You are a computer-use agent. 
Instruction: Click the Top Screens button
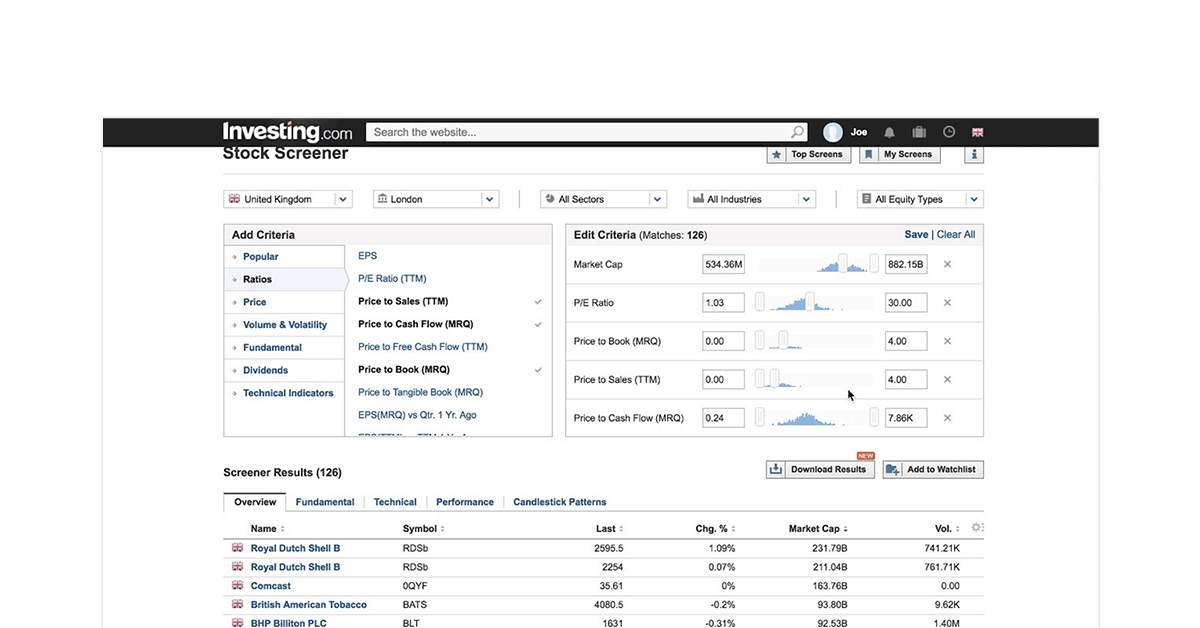[x=809, y=154]
